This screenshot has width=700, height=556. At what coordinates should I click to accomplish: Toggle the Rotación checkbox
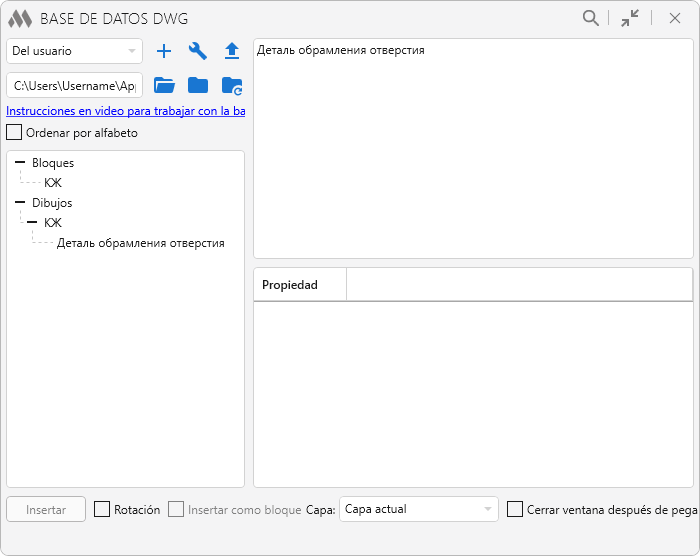(x=102, y=509)
